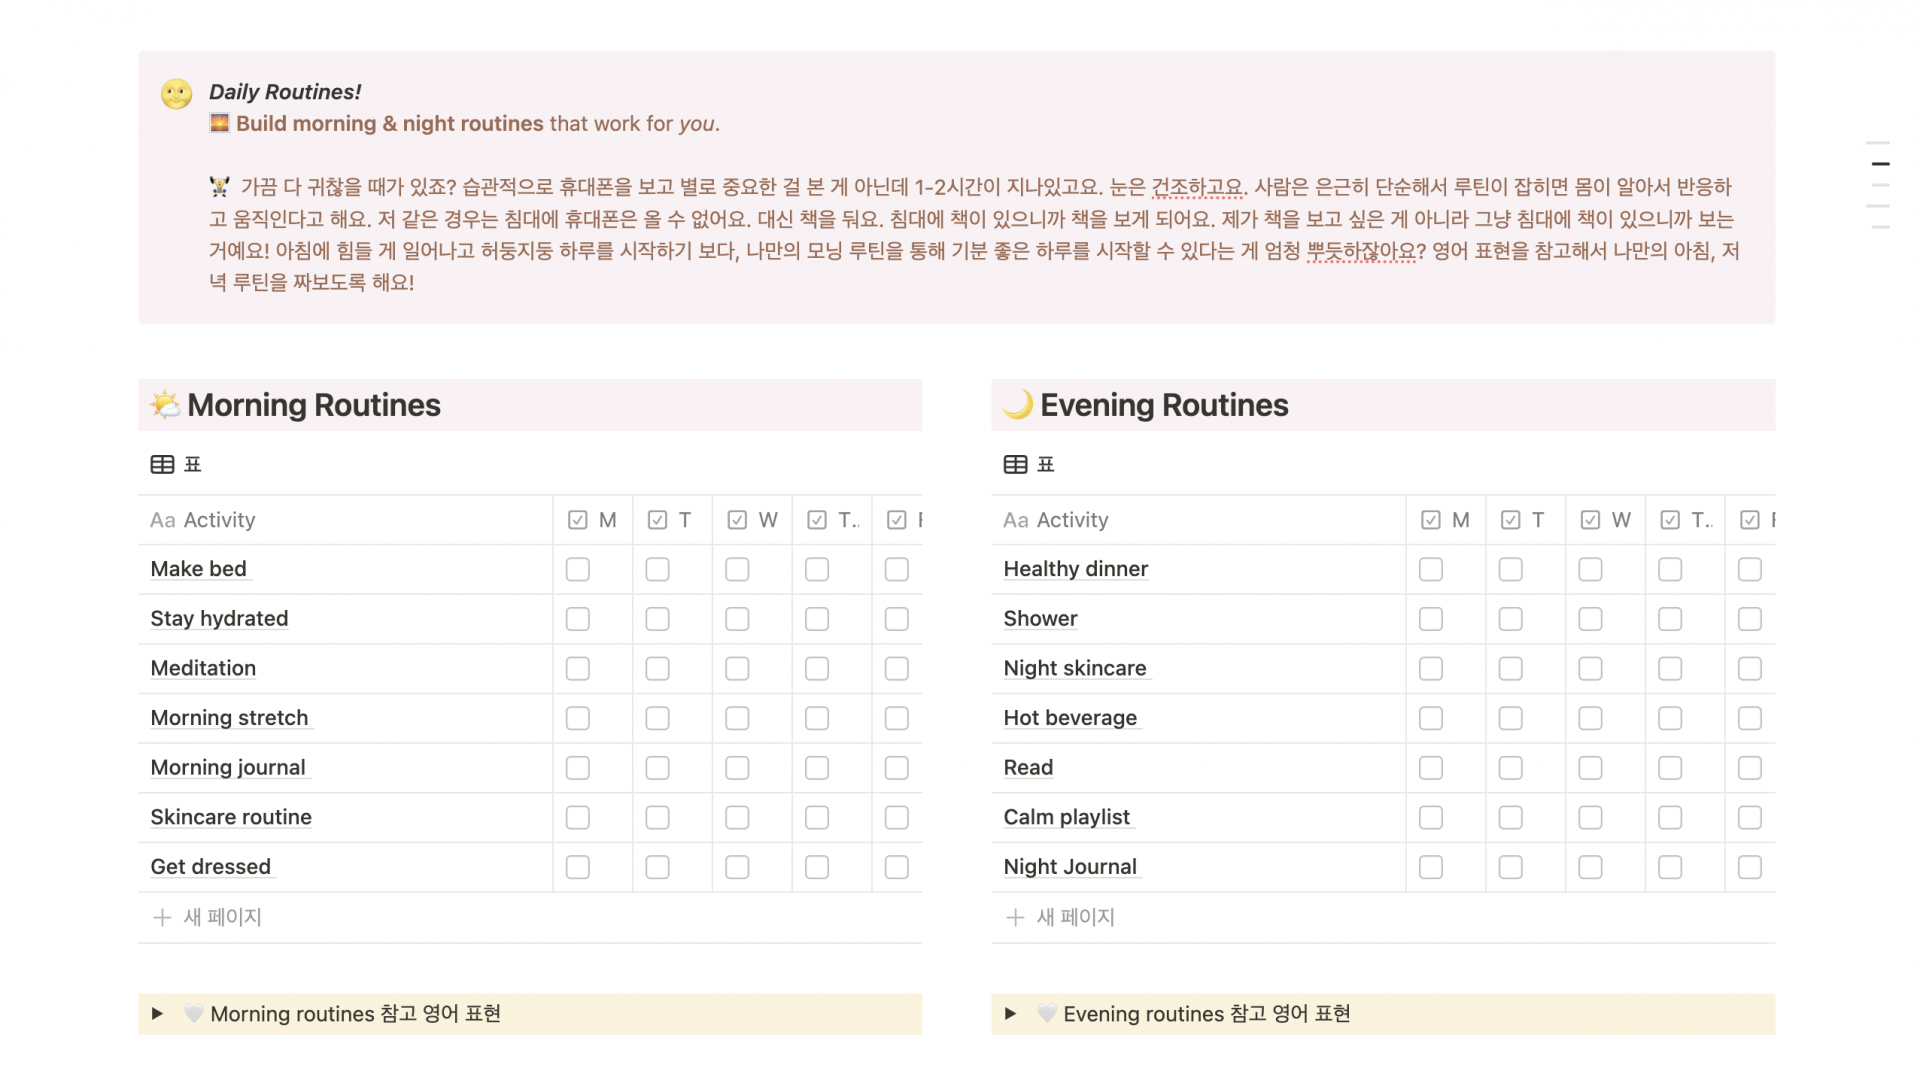Click the Morning Routines table view icon
Image resolution: width=1920 pixels, height=1071 pixels.
tap(162, 464)
